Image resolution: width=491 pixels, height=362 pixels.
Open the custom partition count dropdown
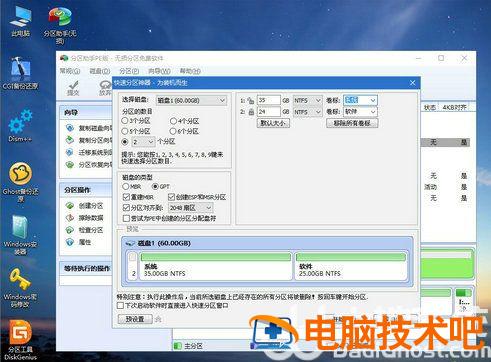click(143, 142)
